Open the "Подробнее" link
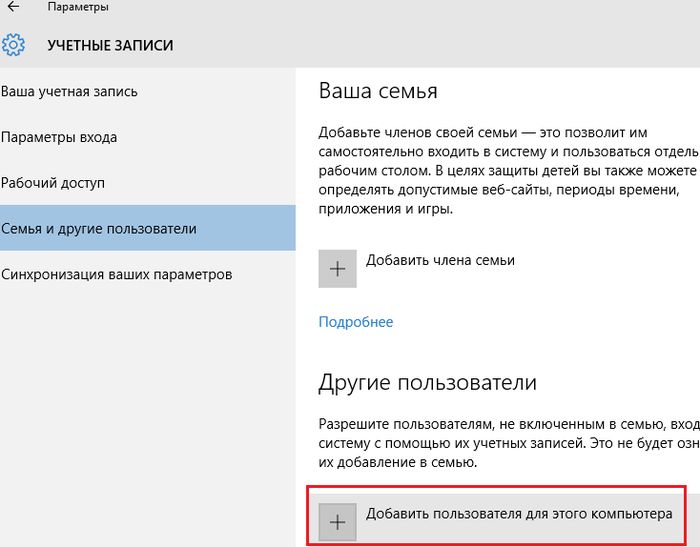This screenshot has width=700, height=547. click(356, 322)
